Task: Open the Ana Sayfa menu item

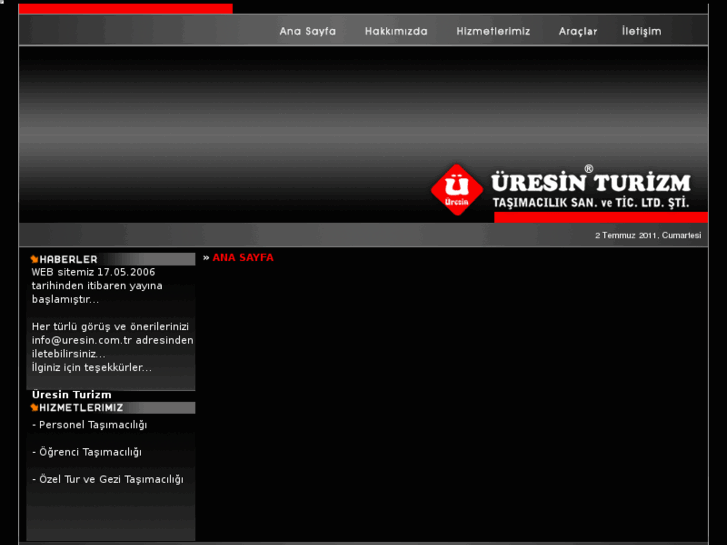Action: pyautogui.click(x=307, y=32)
